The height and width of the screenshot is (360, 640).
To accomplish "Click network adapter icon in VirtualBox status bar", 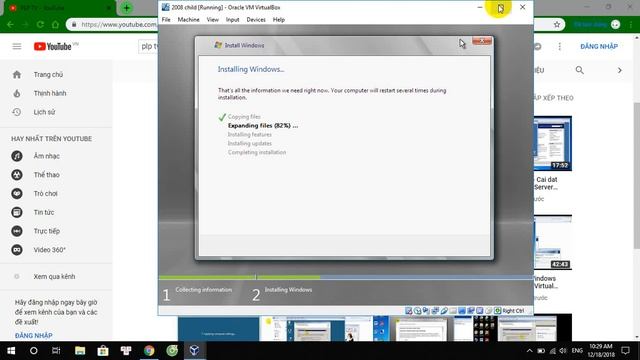I will click(x=435, y=311).
